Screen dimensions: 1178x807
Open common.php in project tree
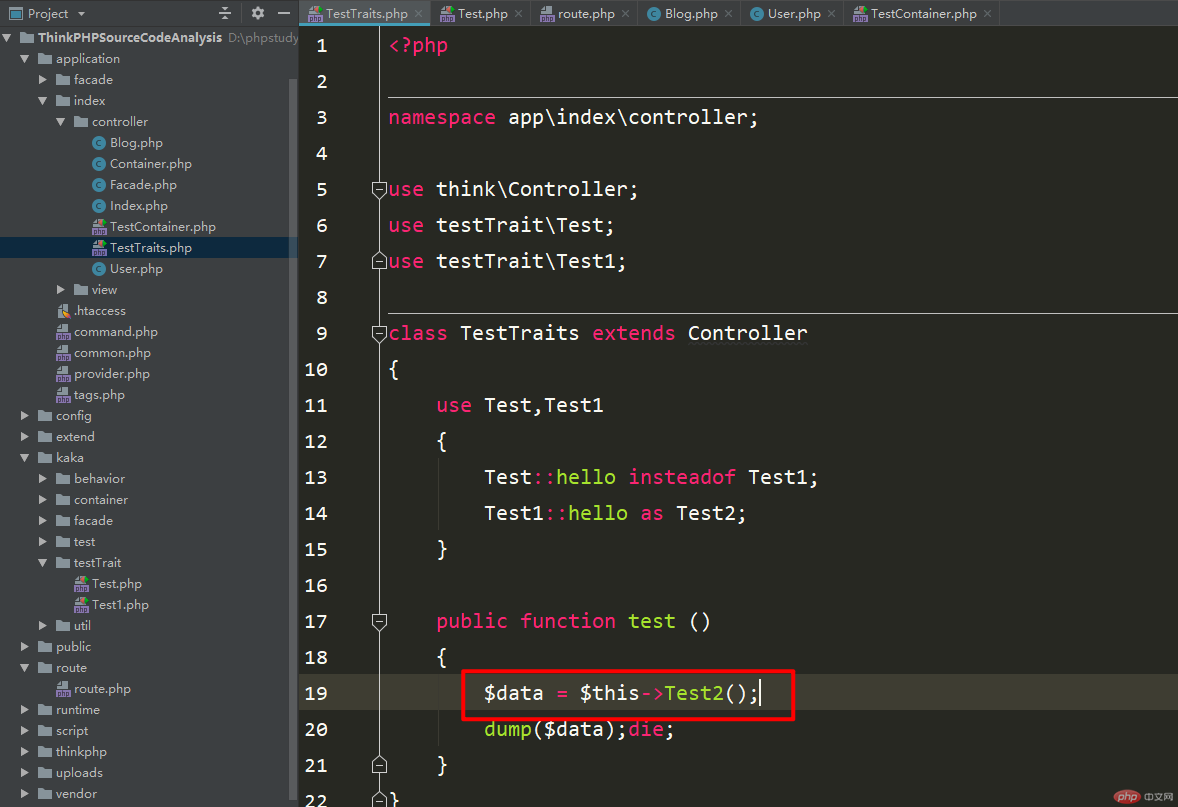[112, 352]
